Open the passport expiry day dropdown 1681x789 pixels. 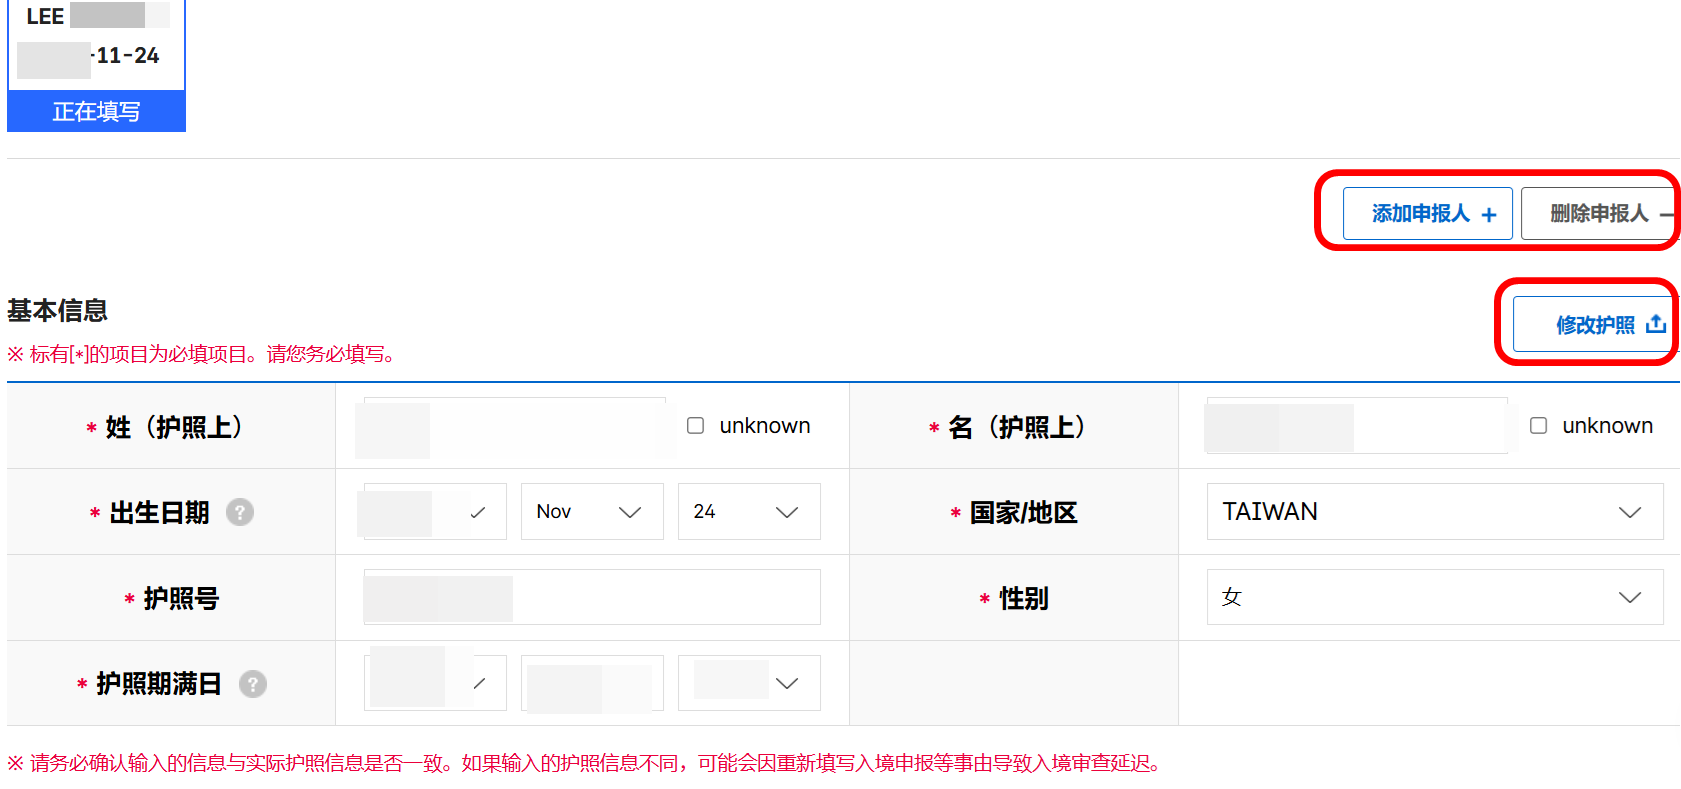748,683
